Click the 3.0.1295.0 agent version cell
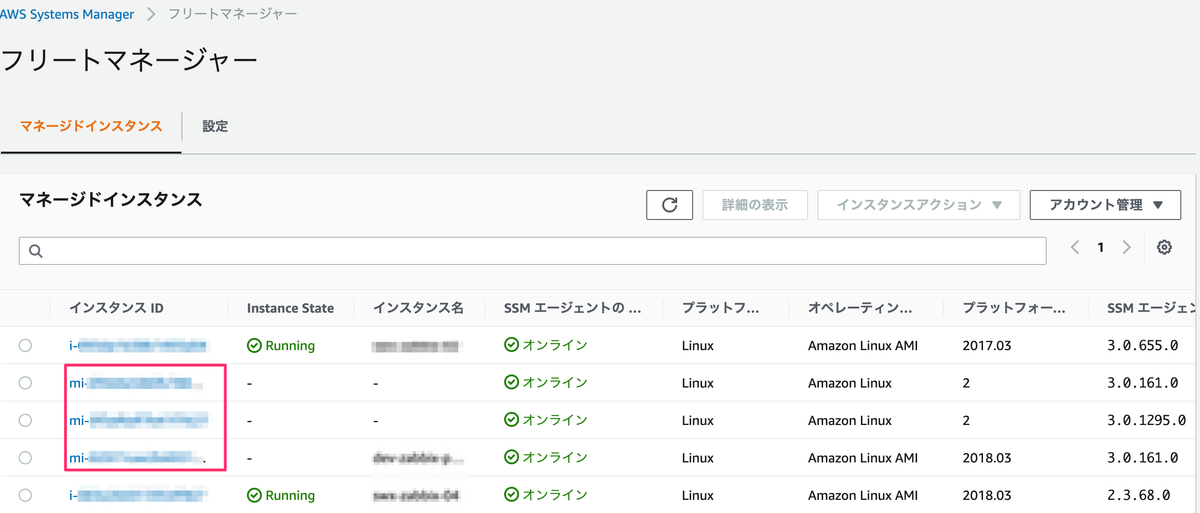The width and height of the screenshot is (1200, 513). click(1147, 420)
